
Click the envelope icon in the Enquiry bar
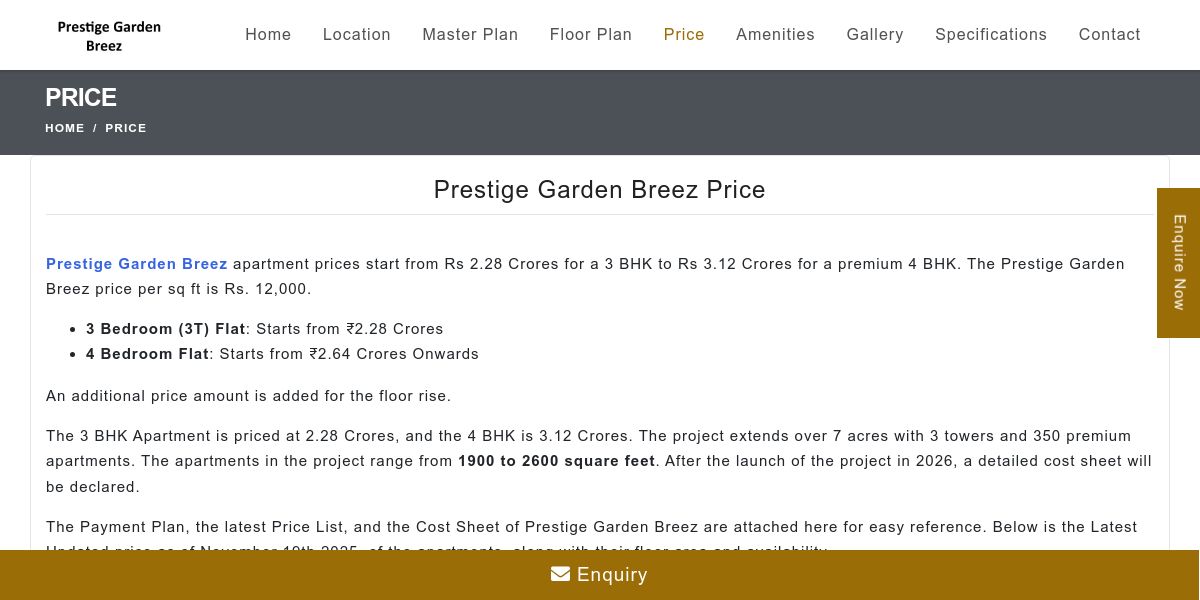click(x=560, y=574)
